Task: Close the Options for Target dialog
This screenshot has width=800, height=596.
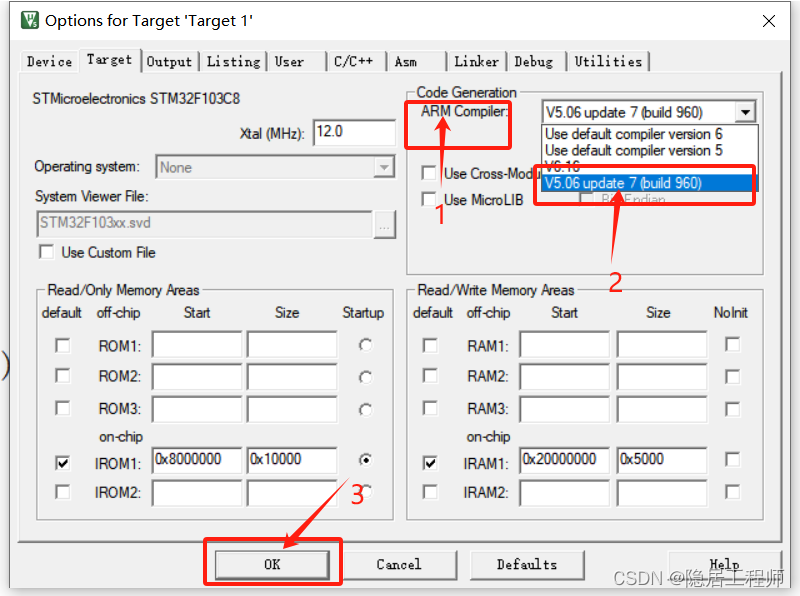Action: point(768,21)
